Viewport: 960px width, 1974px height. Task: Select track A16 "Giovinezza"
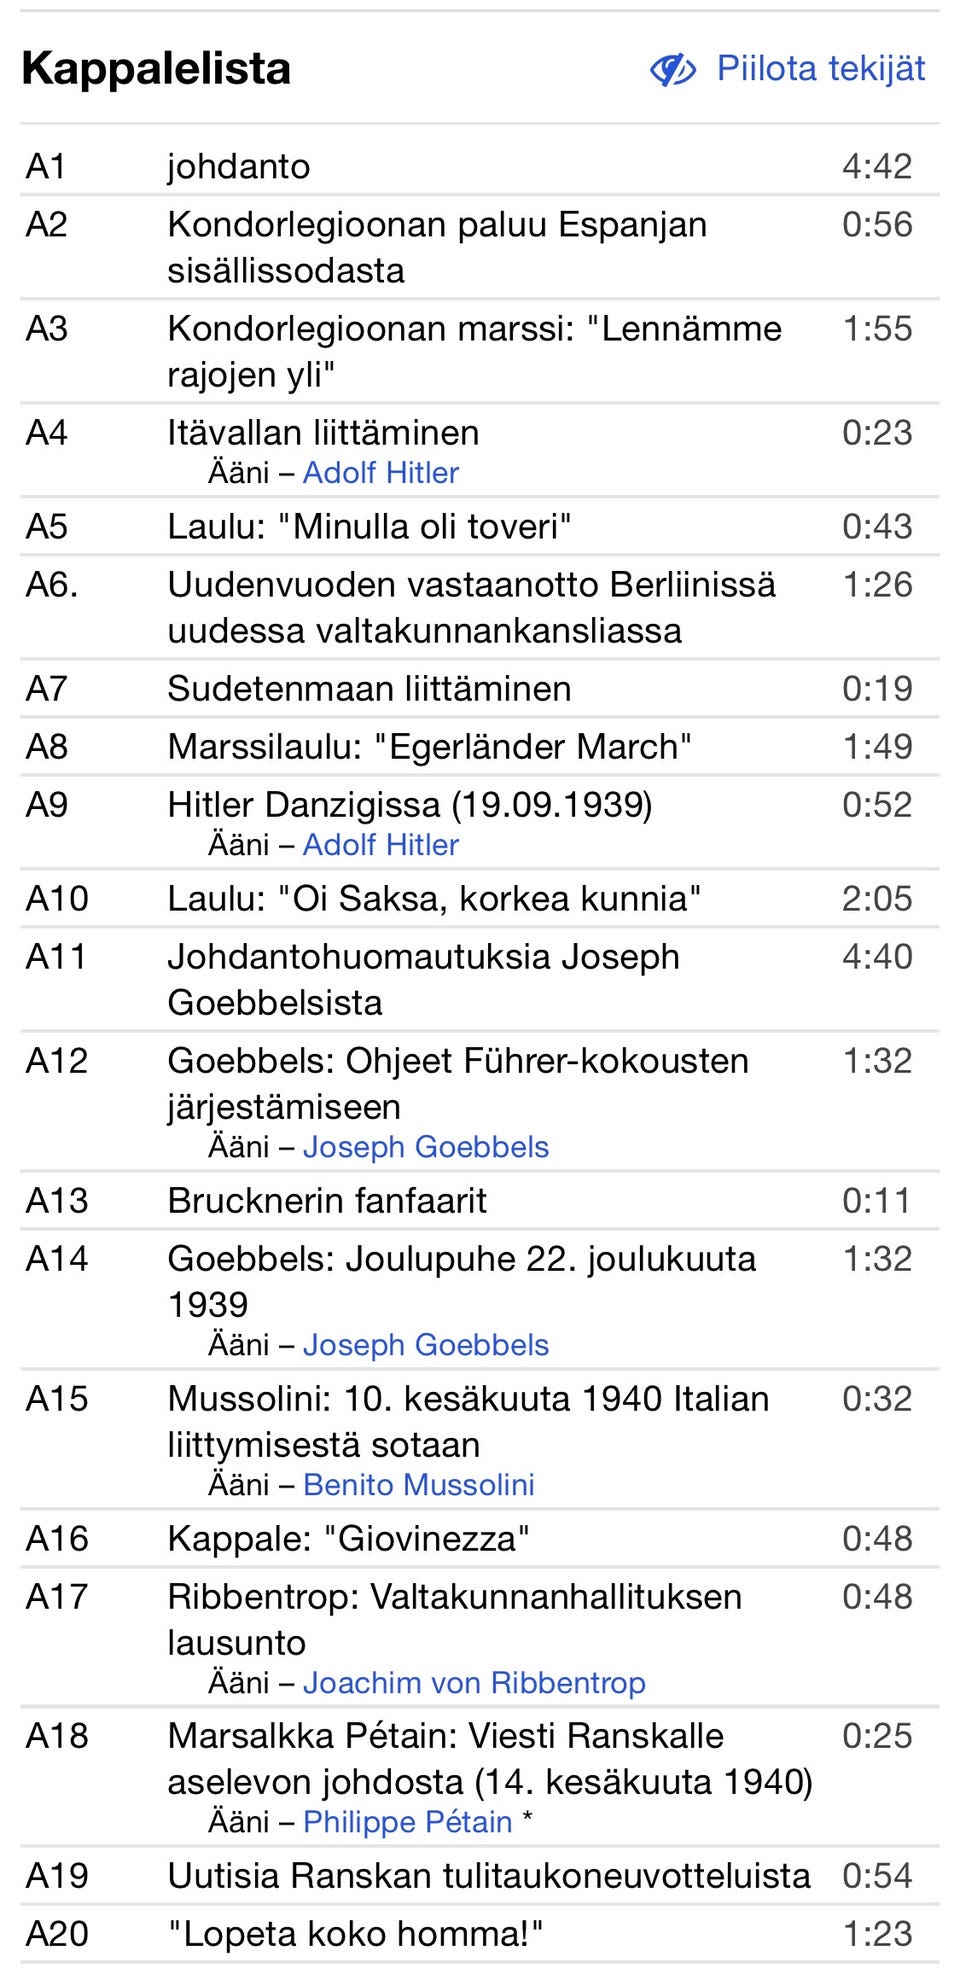point(348,1538)
